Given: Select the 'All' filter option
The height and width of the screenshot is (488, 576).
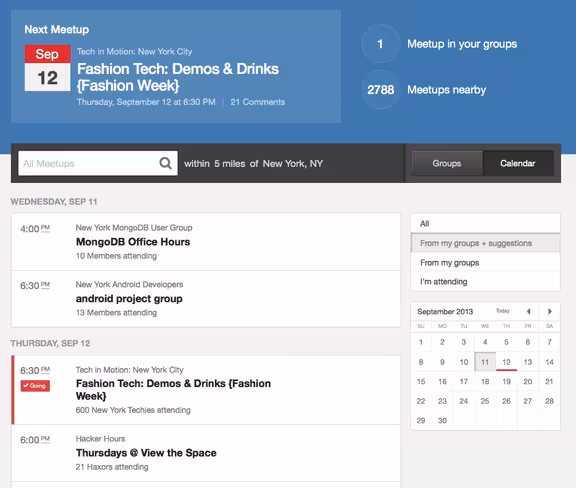Looking at the screenshot, I should [x=485, y=223].
